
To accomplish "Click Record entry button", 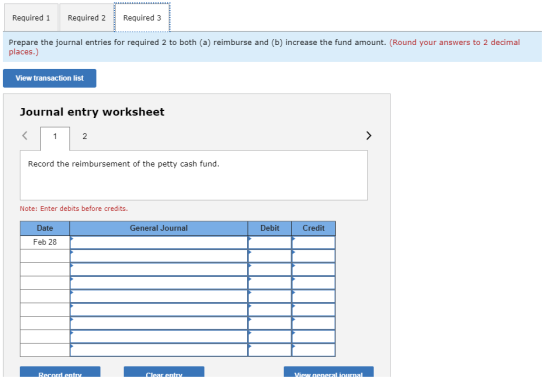I will (60, 372).
